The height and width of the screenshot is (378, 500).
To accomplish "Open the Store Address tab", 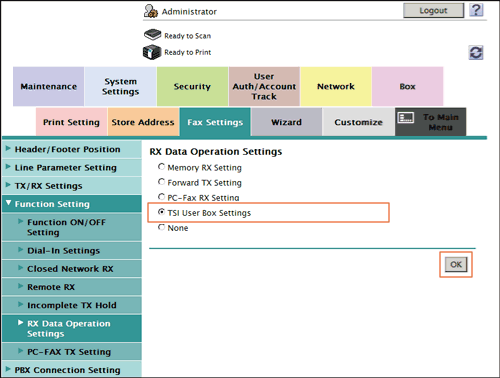I will tap(143, 122).
